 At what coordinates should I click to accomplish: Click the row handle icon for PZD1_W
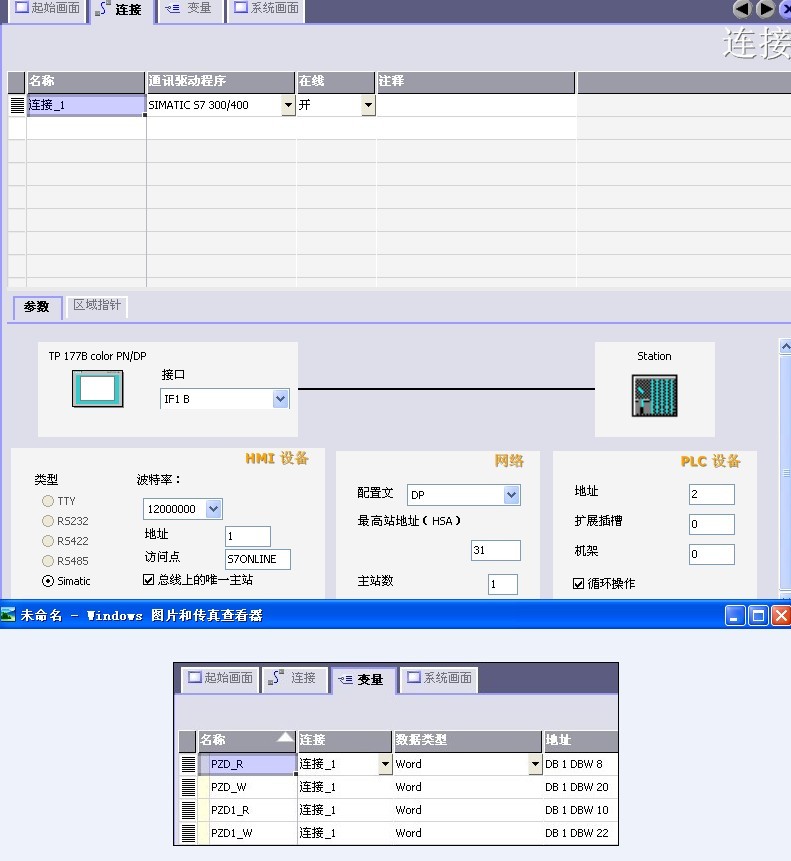coord(188,833)
